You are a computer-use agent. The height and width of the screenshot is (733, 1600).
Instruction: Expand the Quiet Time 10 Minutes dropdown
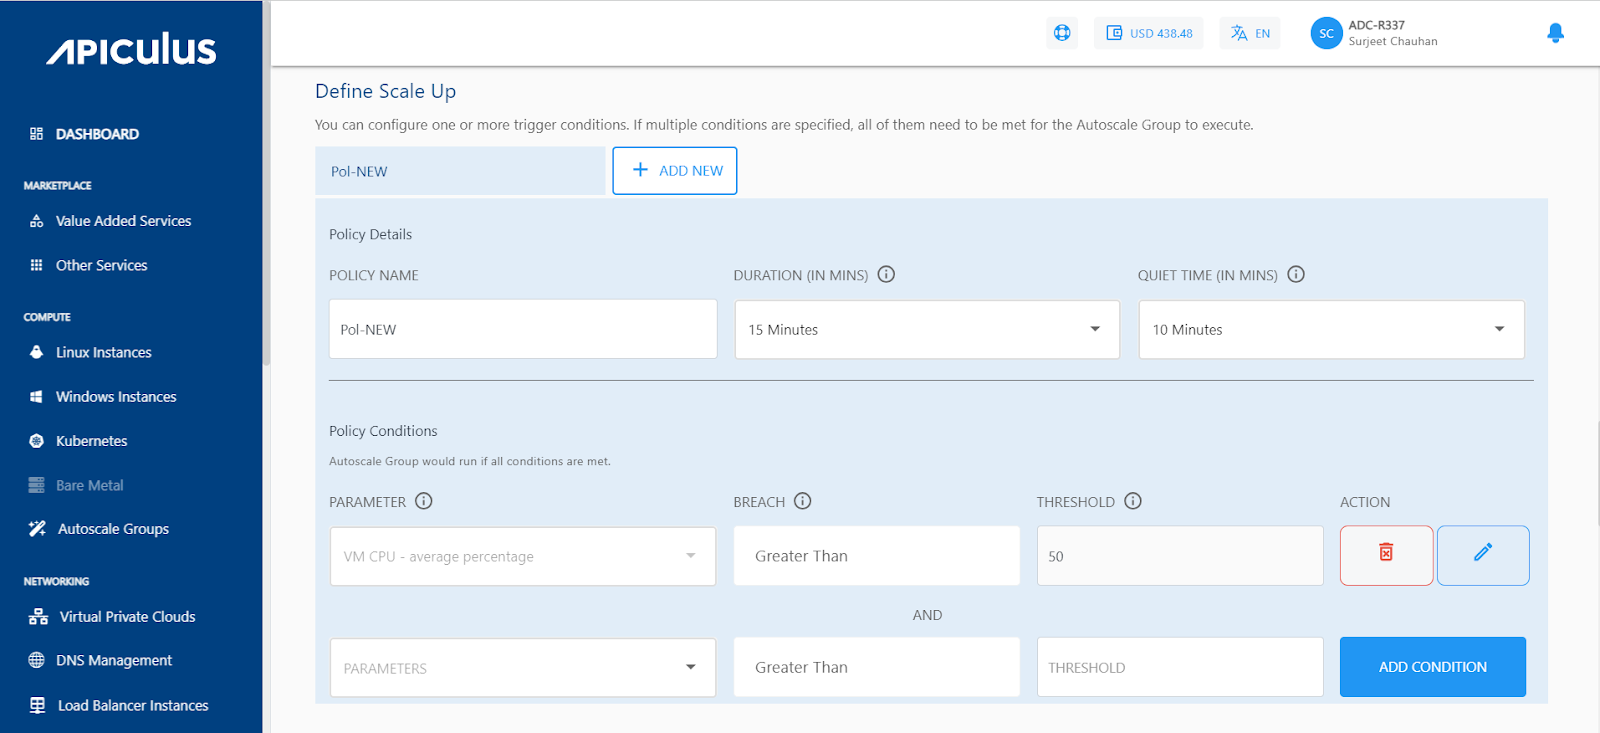1331,329
